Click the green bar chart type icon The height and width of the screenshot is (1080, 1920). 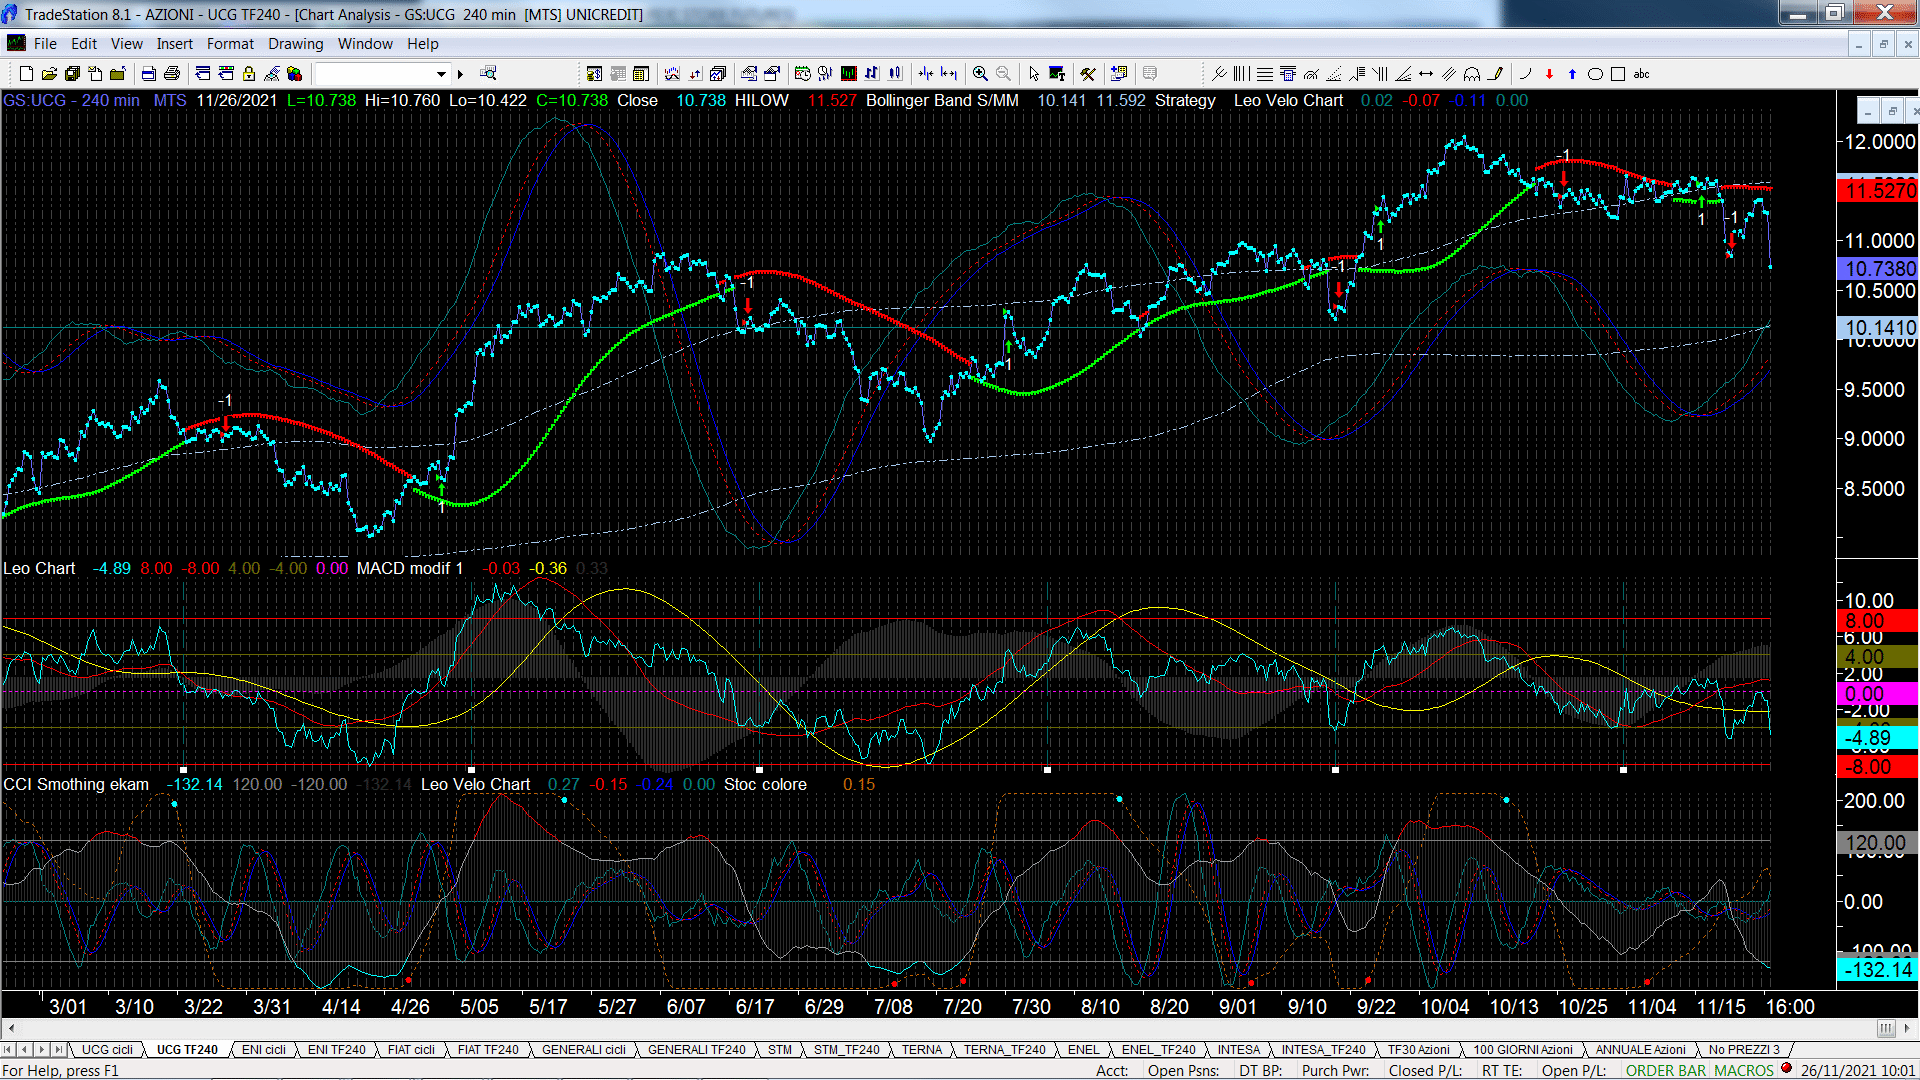[x=849, y=73]
